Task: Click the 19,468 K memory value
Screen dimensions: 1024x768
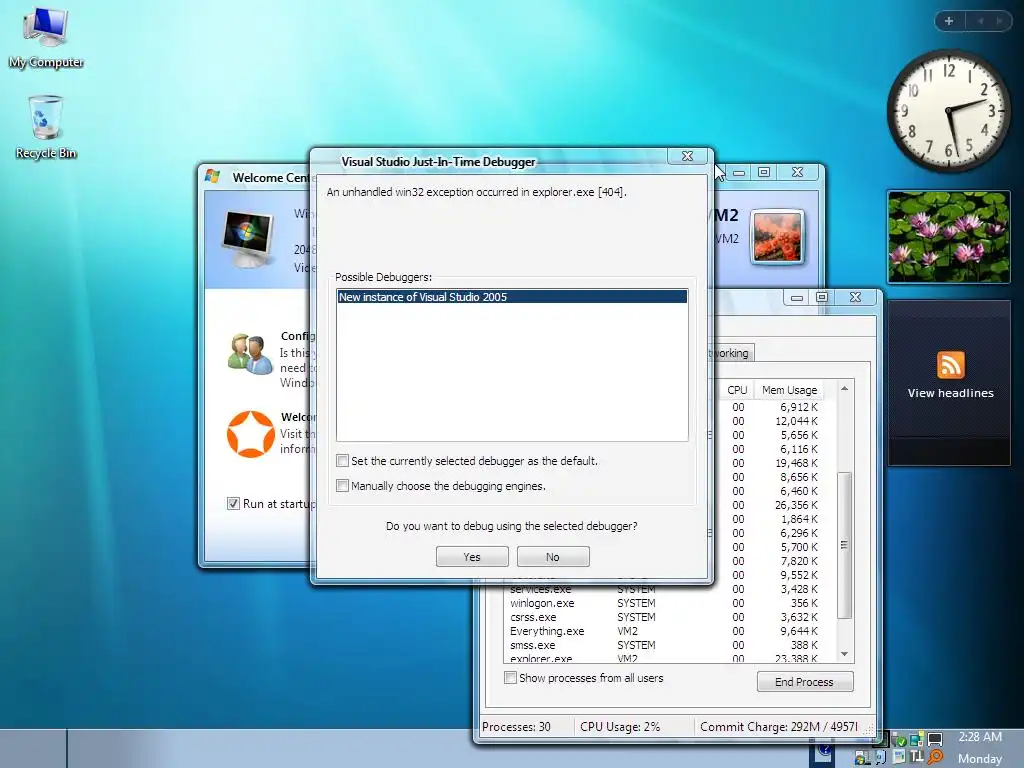Action: point(796,463)
